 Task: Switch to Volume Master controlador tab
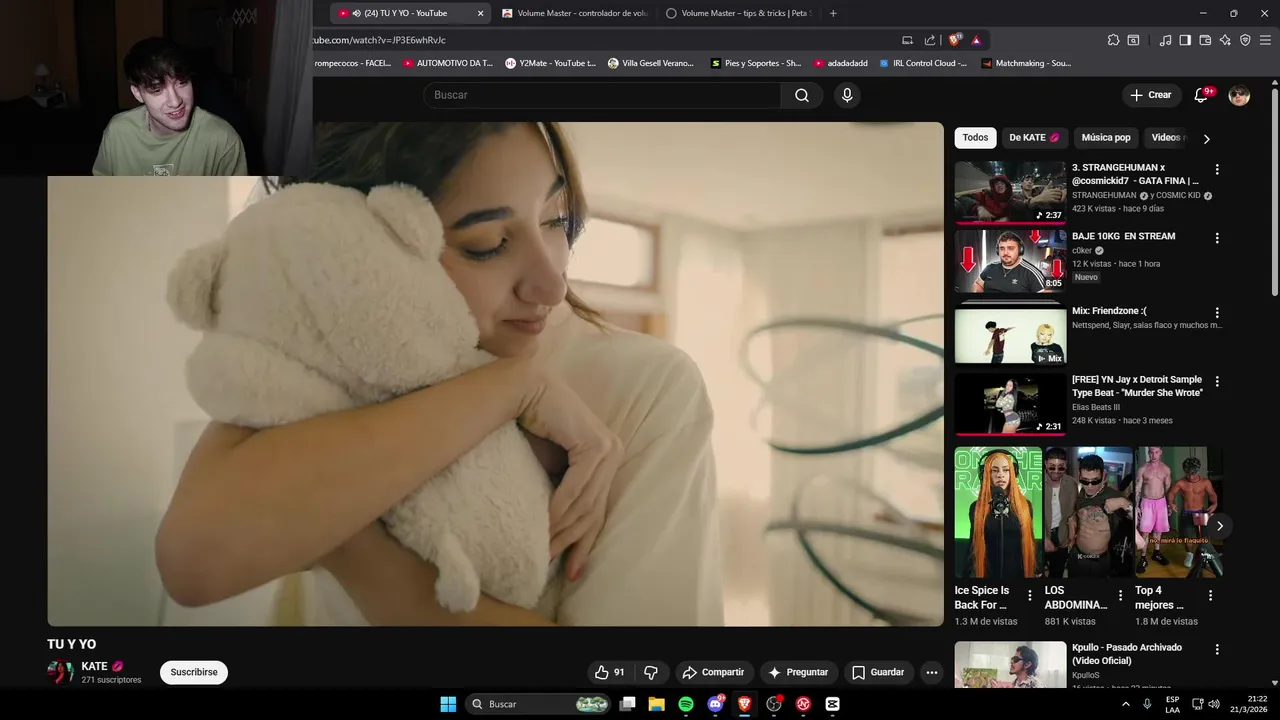(575, 13)
